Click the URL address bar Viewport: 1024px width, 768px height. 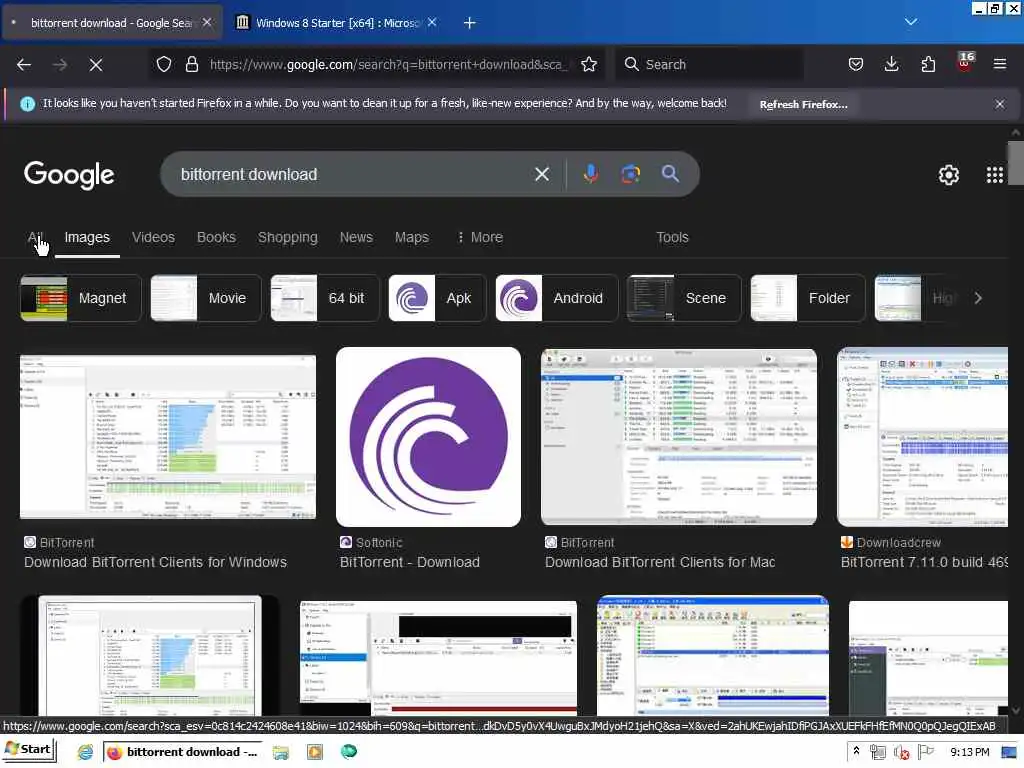[x=389, y=64]
